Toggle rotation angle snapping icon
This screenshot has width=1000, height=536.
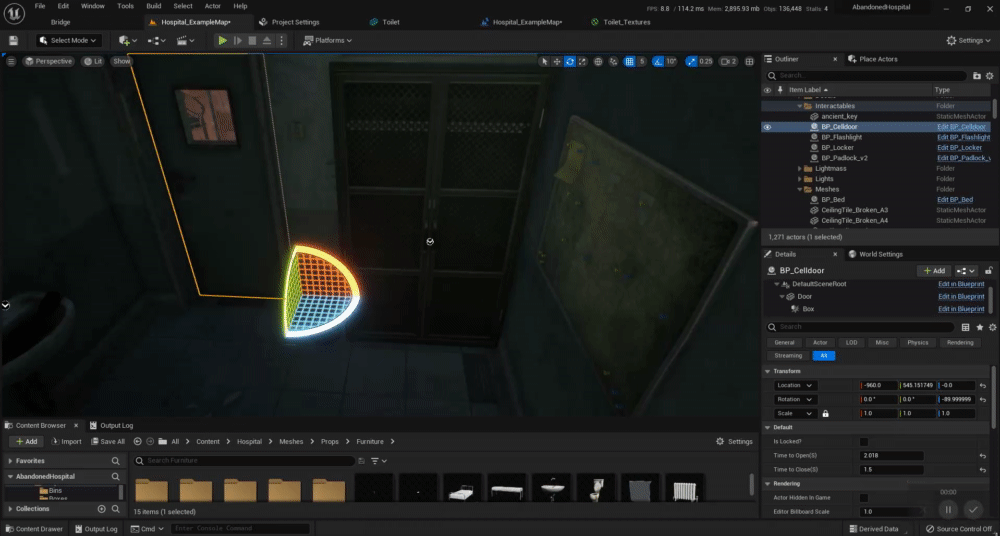(657, 61)
